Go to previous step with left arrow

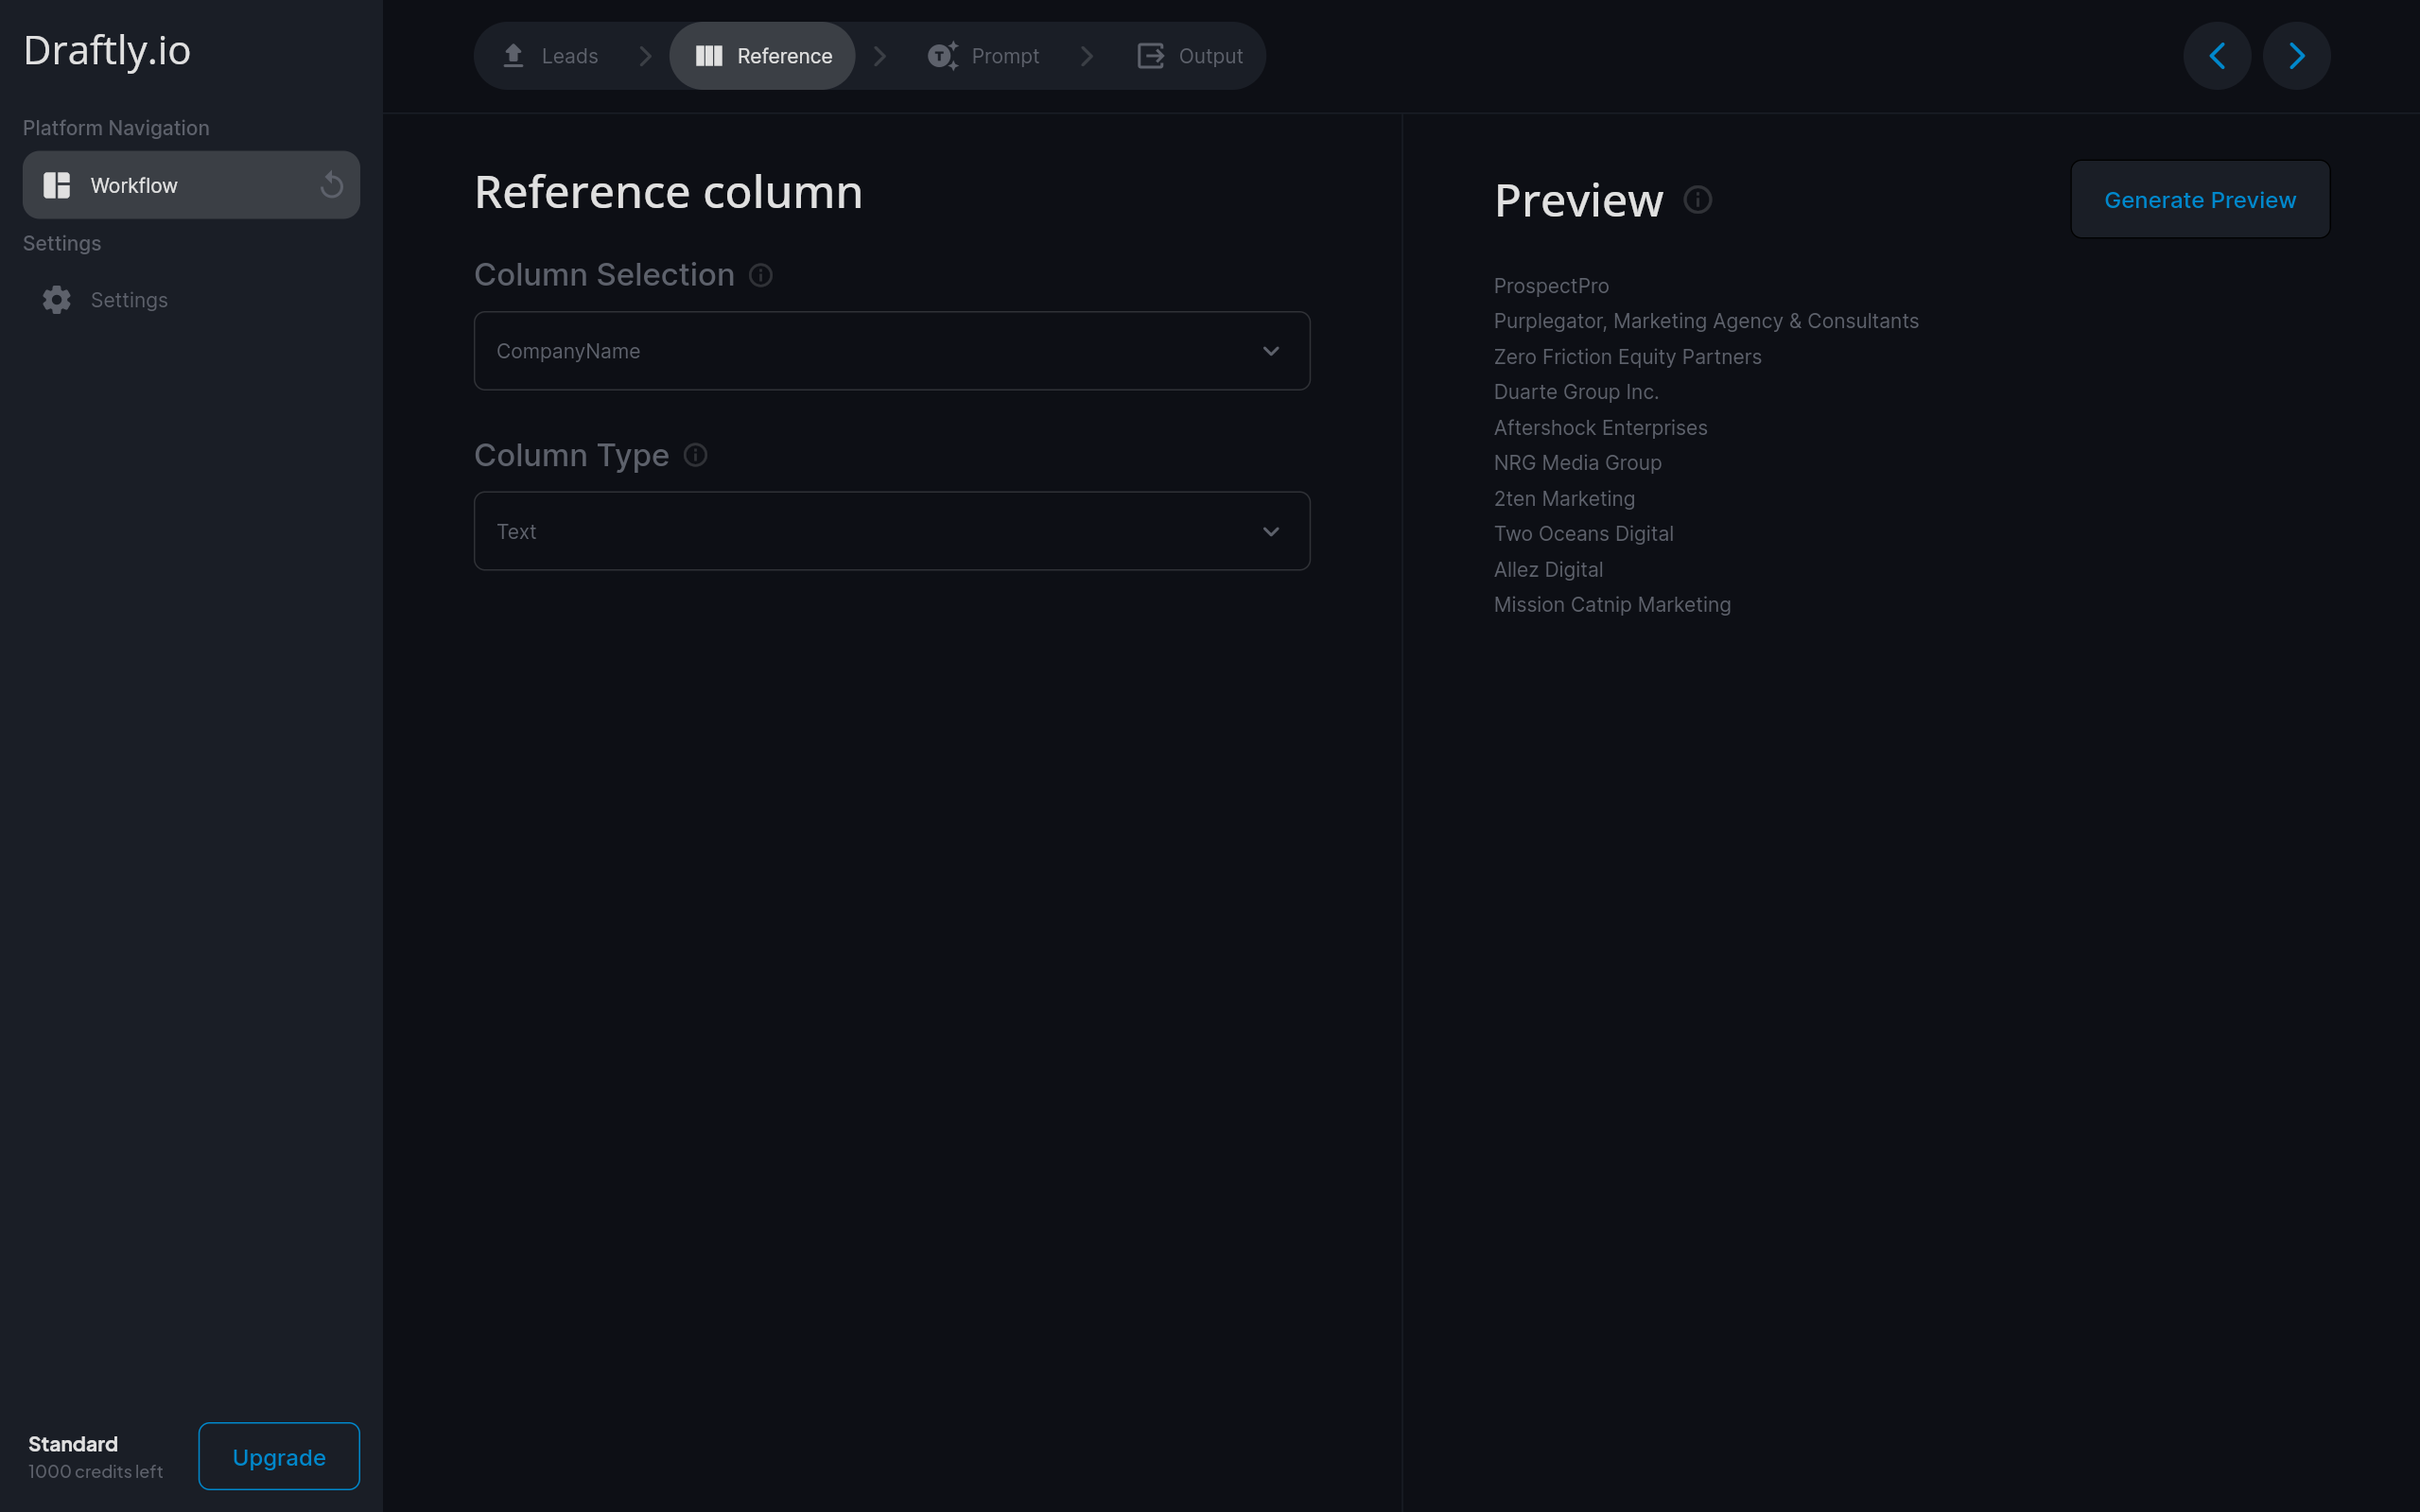coord(2216,56)
